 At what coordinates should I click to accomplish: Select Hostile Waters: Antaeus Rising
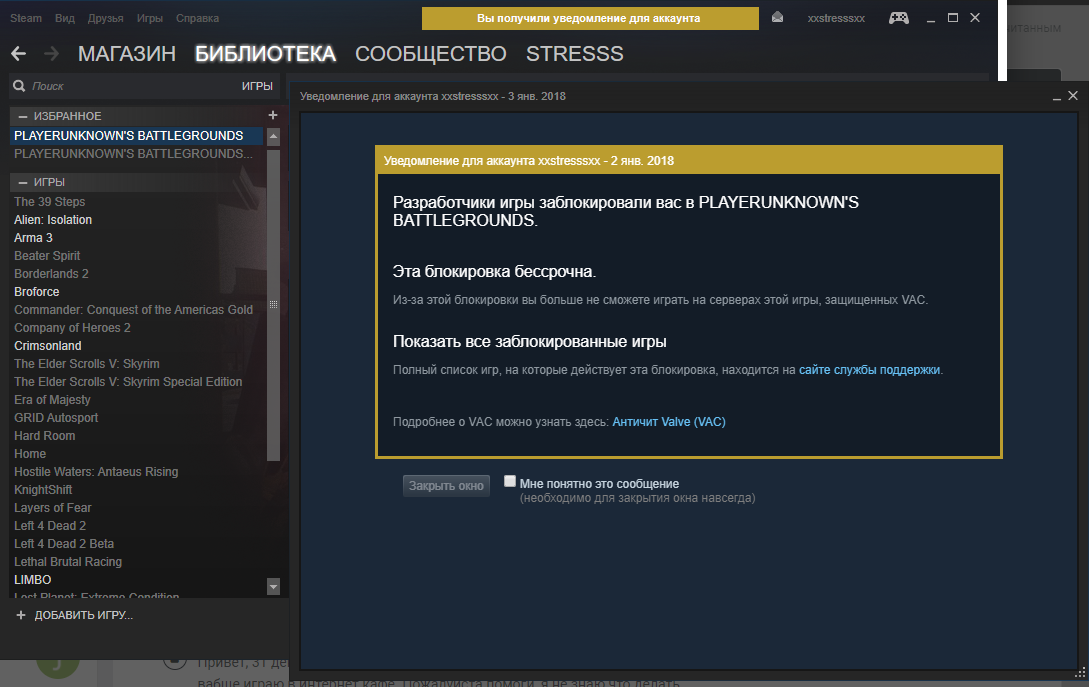(x=97, y=472)
